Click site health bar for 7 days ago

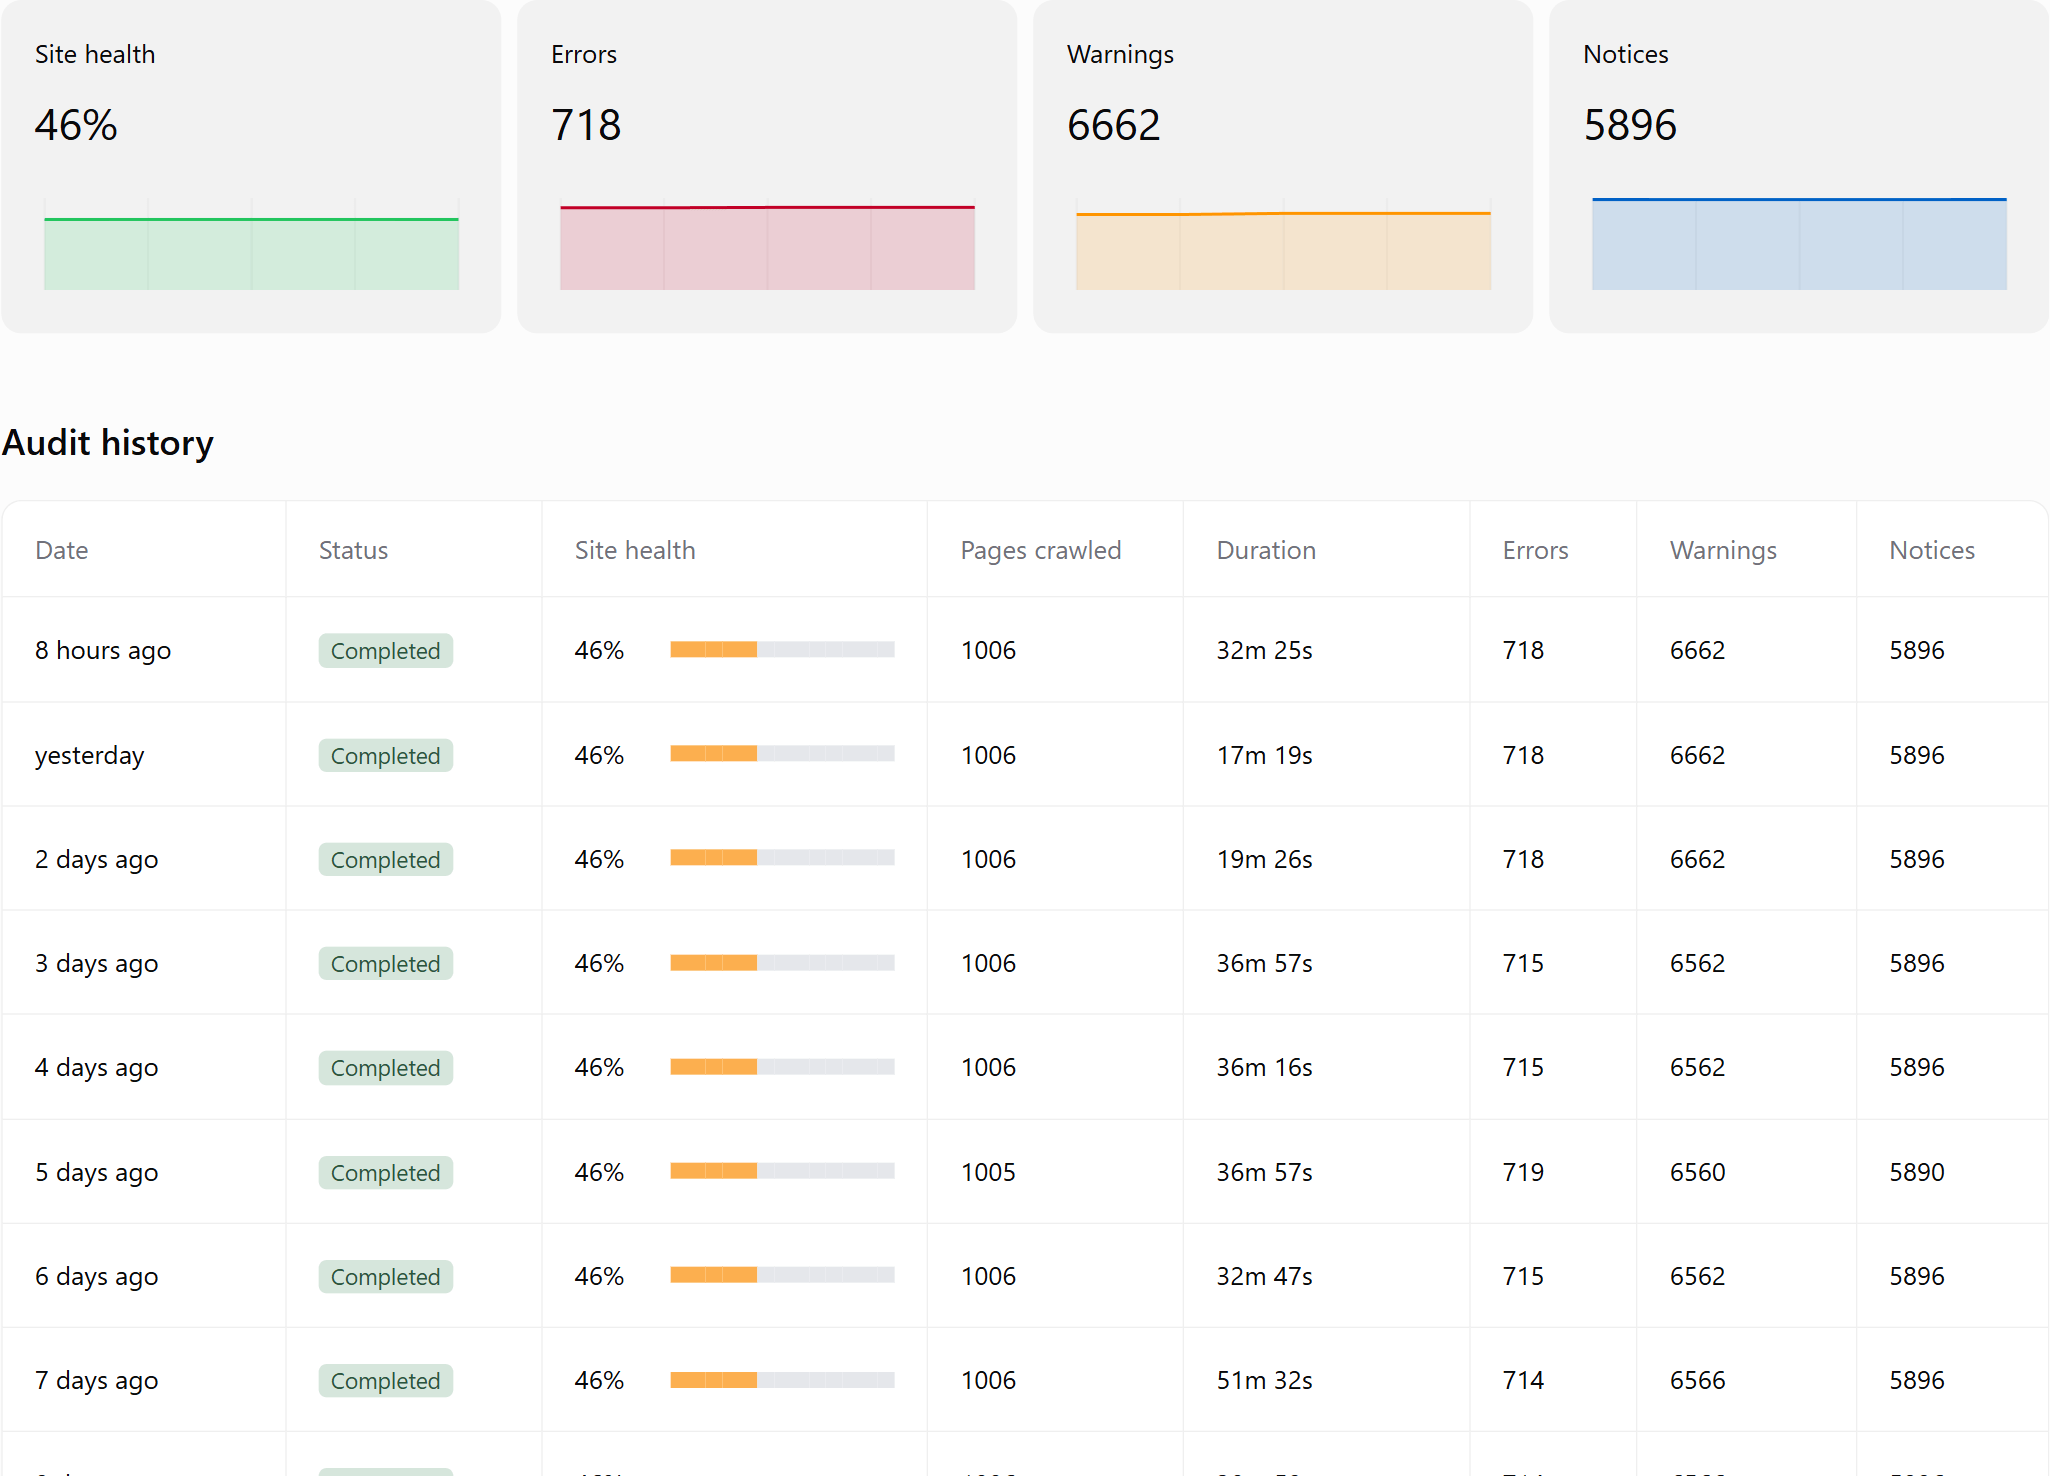point(782,1380)
